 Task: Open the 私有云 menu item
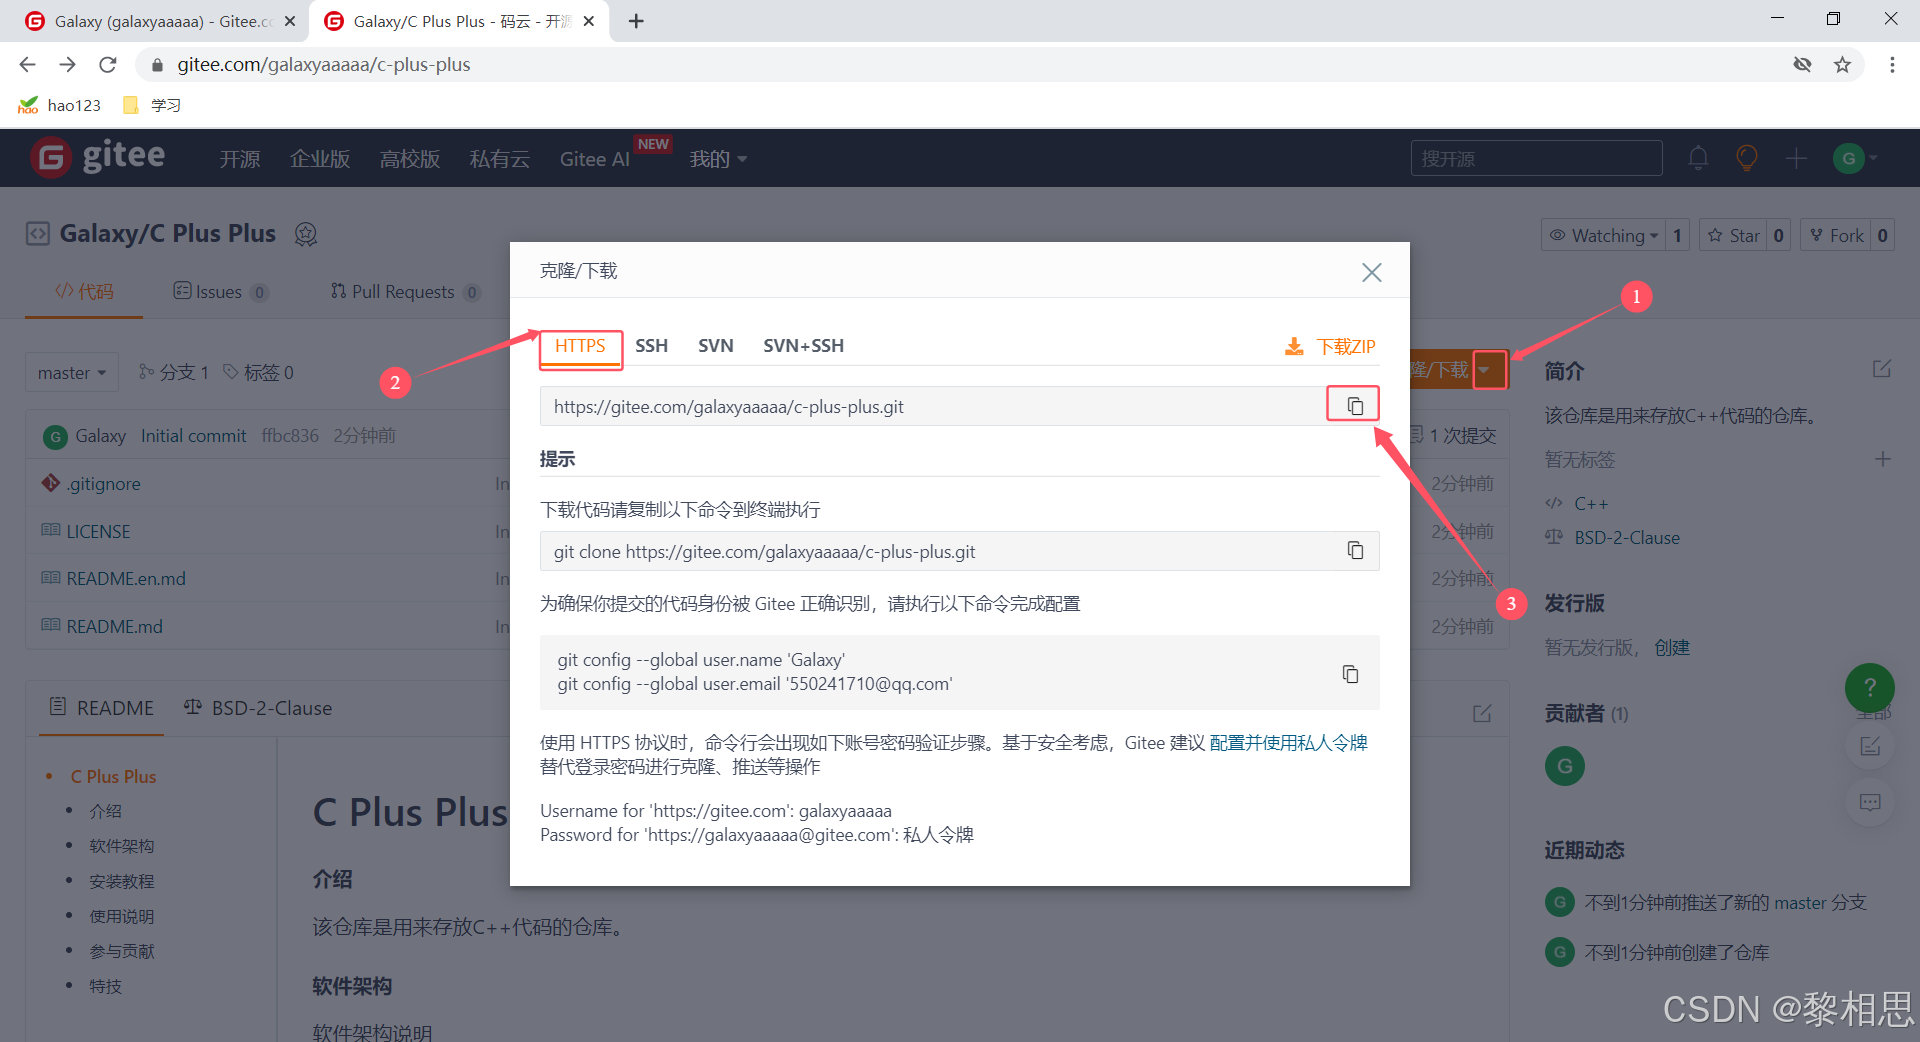(x=500, y=159)
